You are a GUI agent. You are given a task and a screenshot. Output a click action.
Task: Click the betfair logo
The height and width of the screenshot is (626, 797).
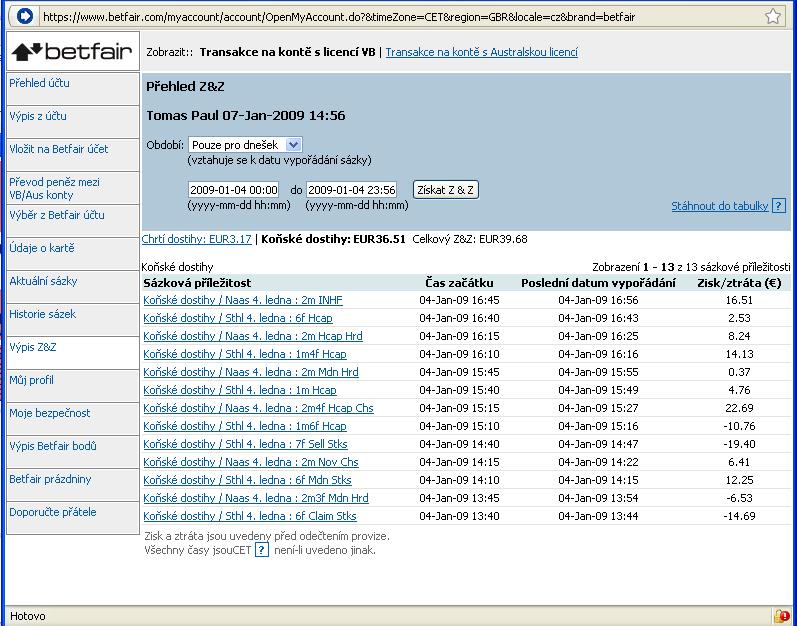tap(73, 51)
